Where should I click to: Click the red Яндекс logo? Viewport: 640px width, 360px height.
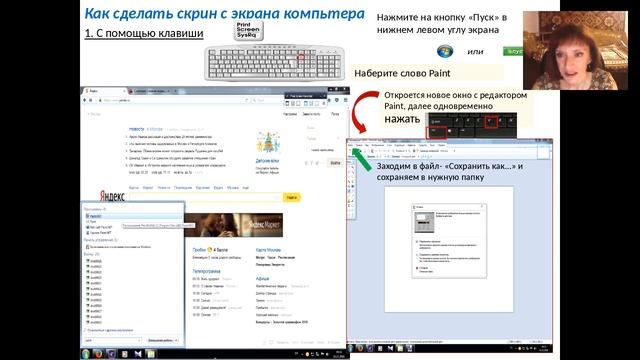[x=112, y=197]
